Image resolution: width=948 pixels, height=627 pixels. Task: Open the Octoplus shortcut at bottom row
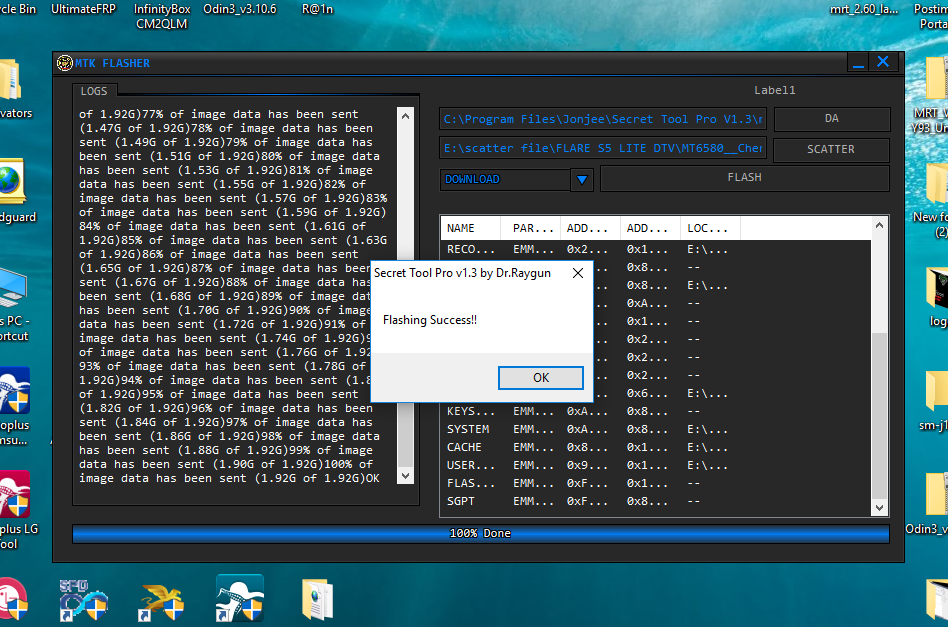click(240, 598)
